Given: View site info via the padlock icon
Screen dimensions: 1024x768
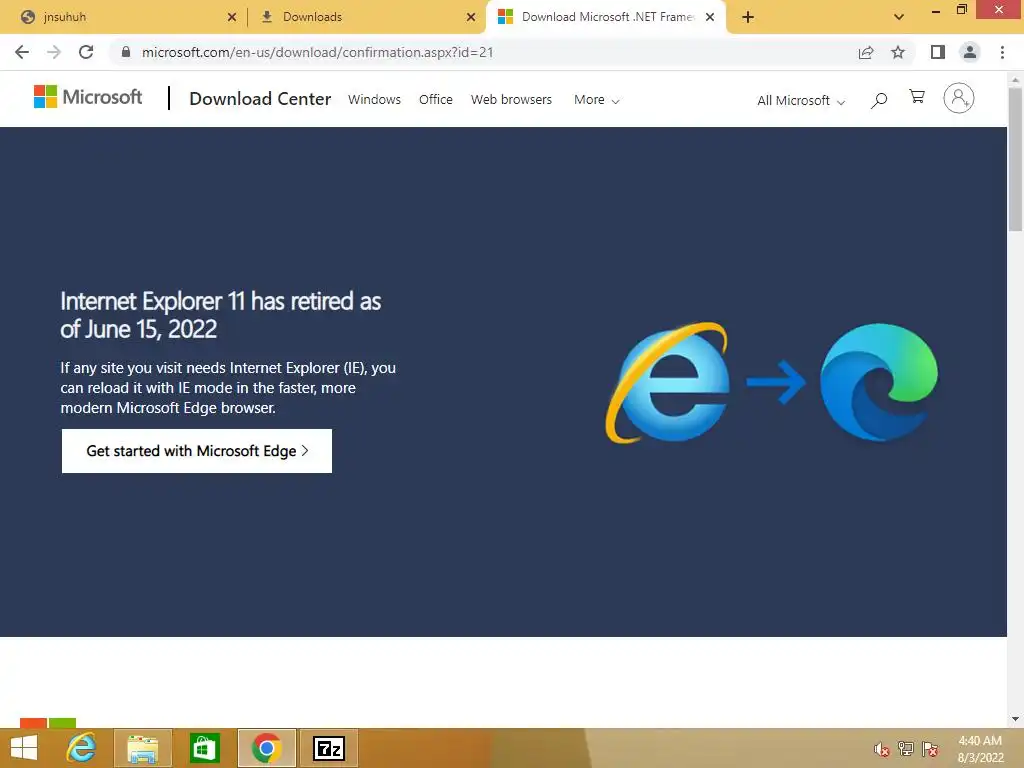Looking at the screenshot, I should pos(126,52).
